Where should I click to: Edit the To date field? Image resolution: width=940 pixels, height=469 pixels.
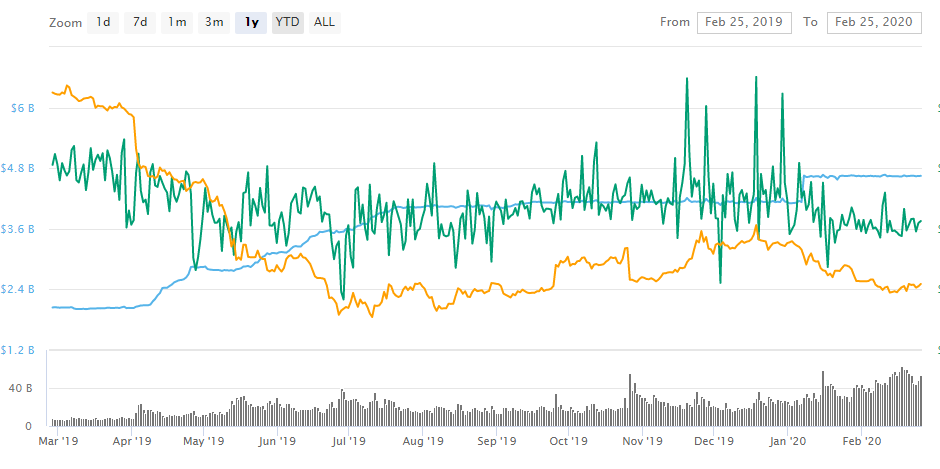[x=874, y=22]
